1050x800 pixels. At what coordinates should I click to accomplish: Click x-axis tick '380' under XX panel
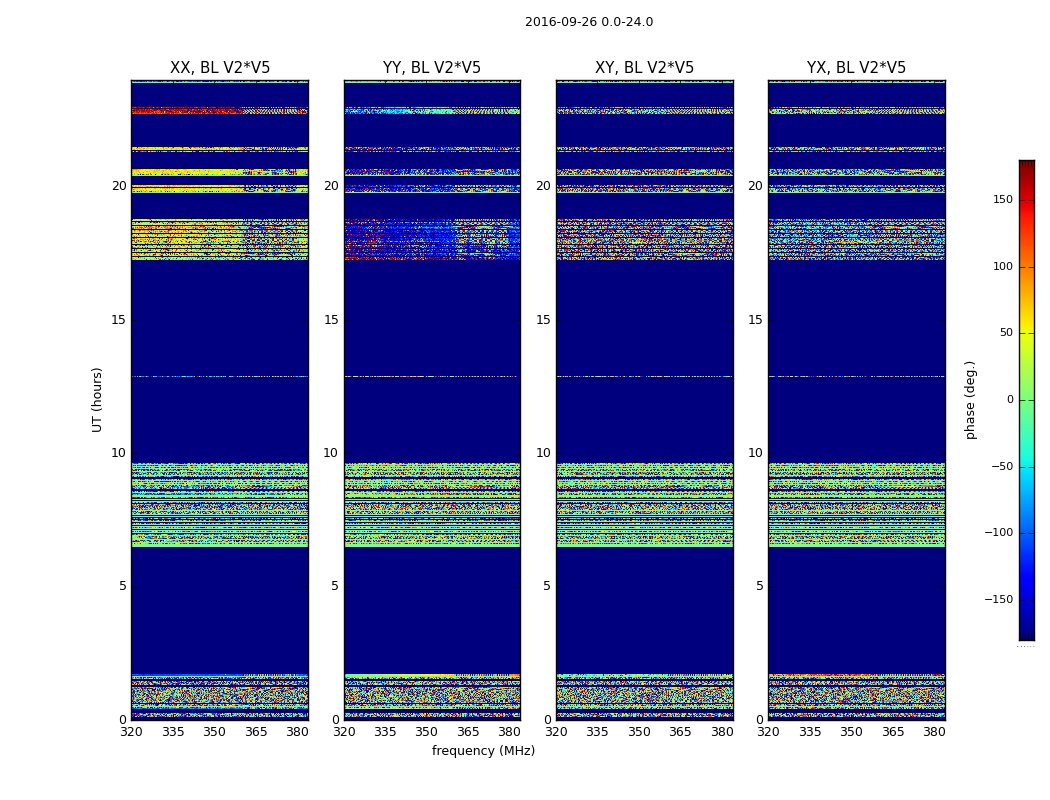pos(297,732)
